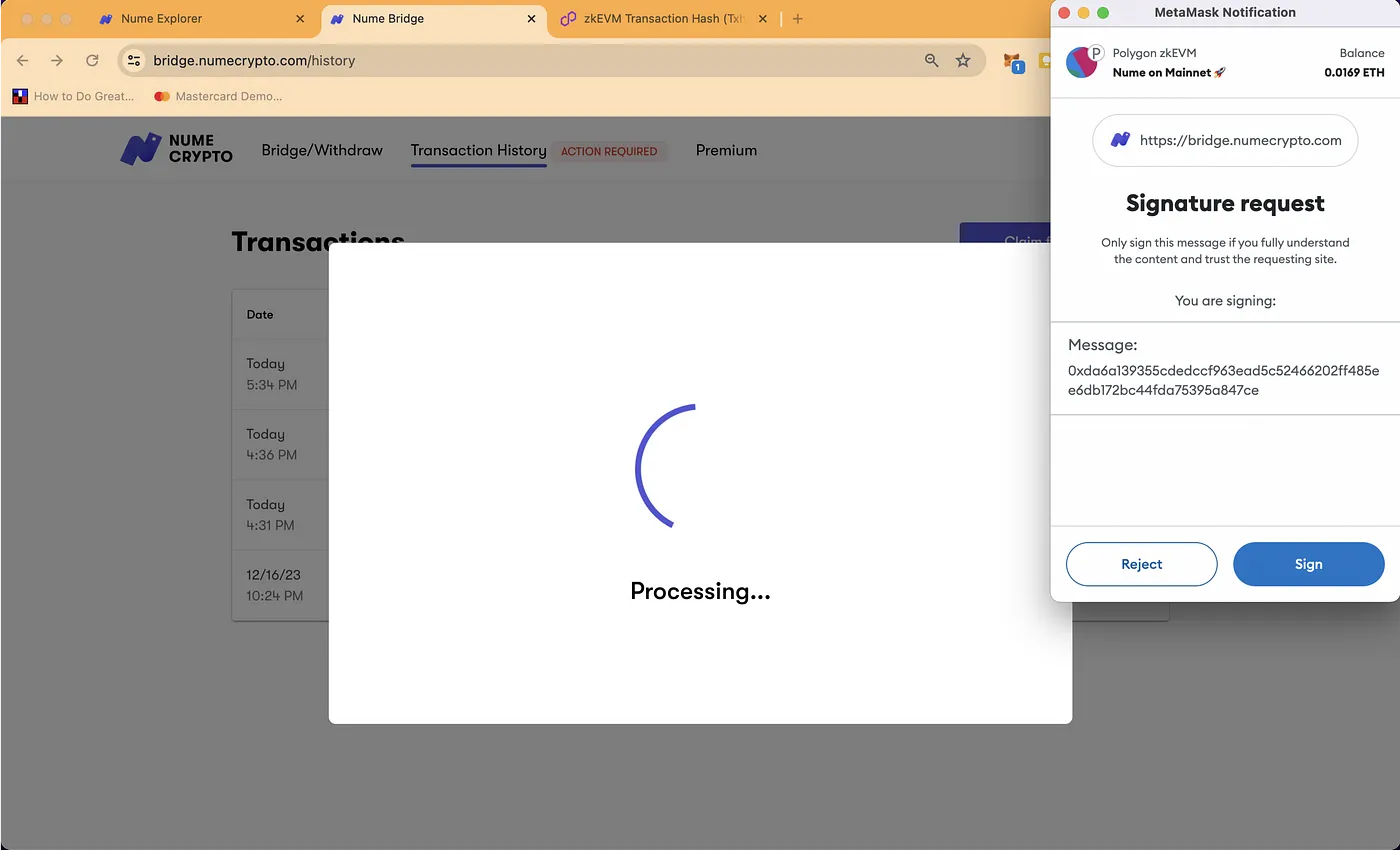Click the 0.0169 ETH balance value

1354,72
